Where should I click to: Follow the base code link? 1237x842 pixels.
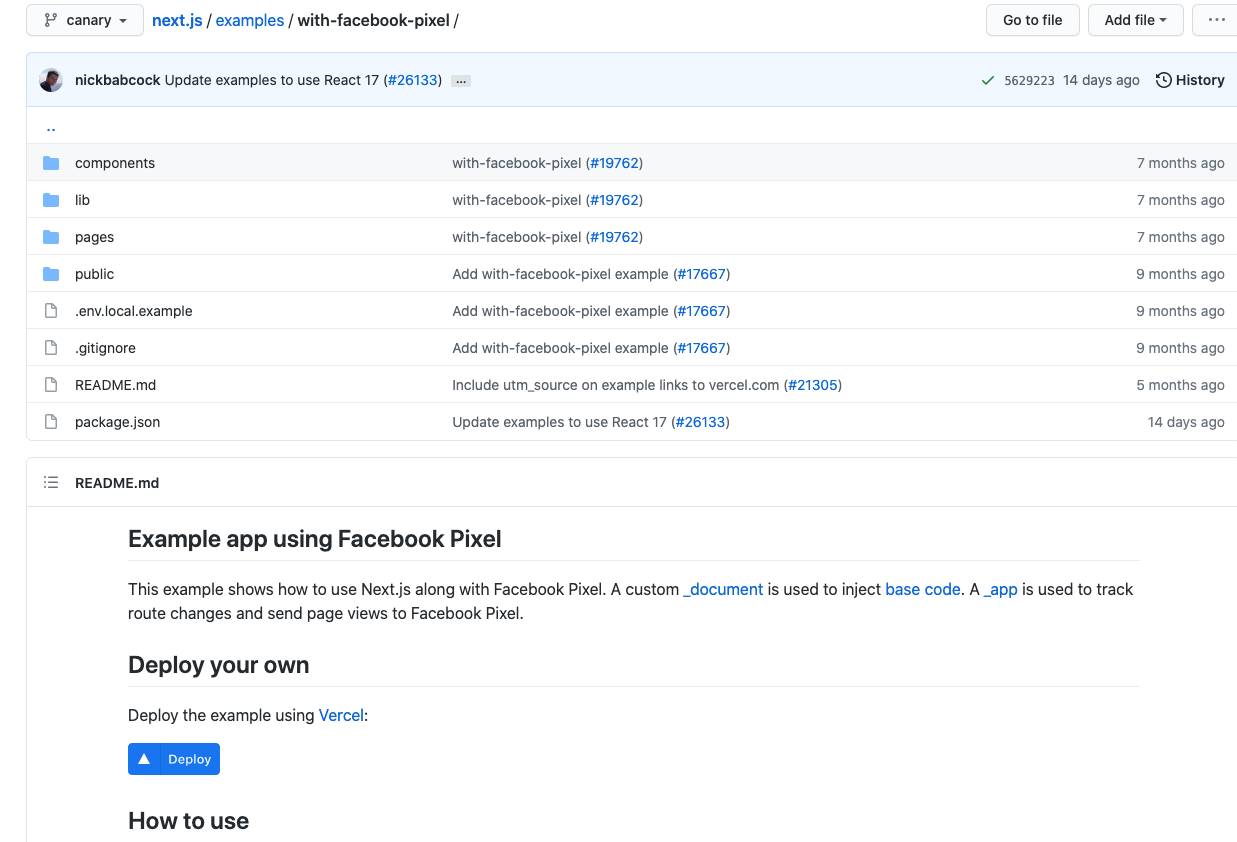click(x=923, y=589)
